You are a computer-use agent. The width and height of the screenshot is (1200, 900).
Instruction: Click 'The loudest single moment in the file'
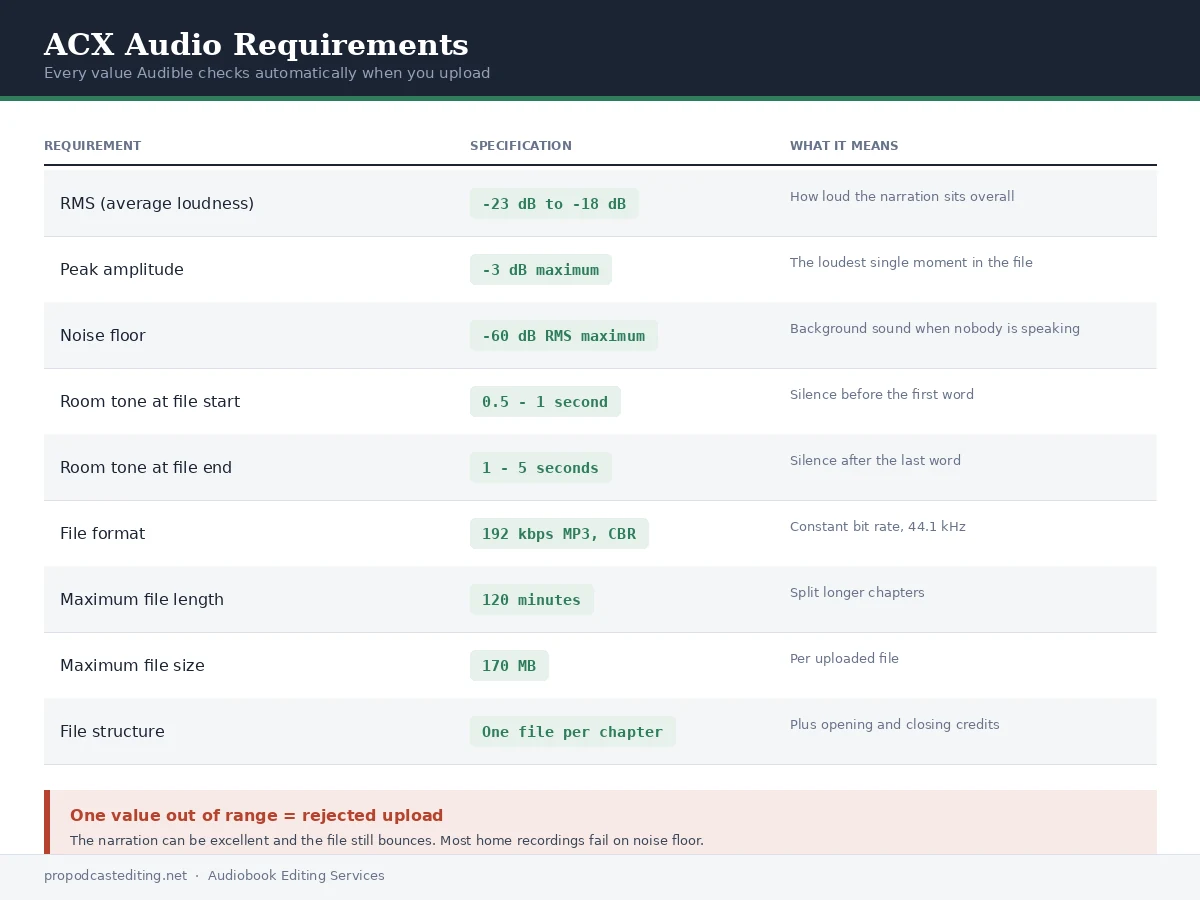point(911,263)
